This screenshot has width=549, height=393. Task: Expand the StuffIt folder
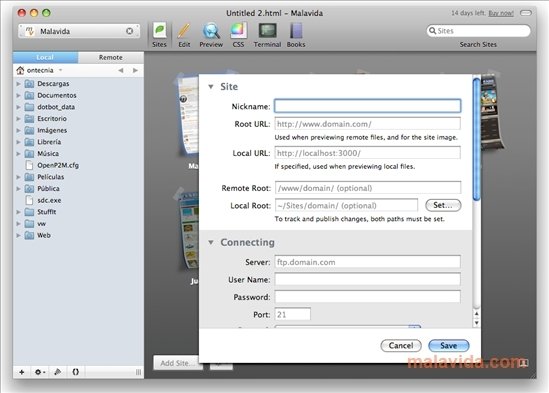tap(18, 212)
